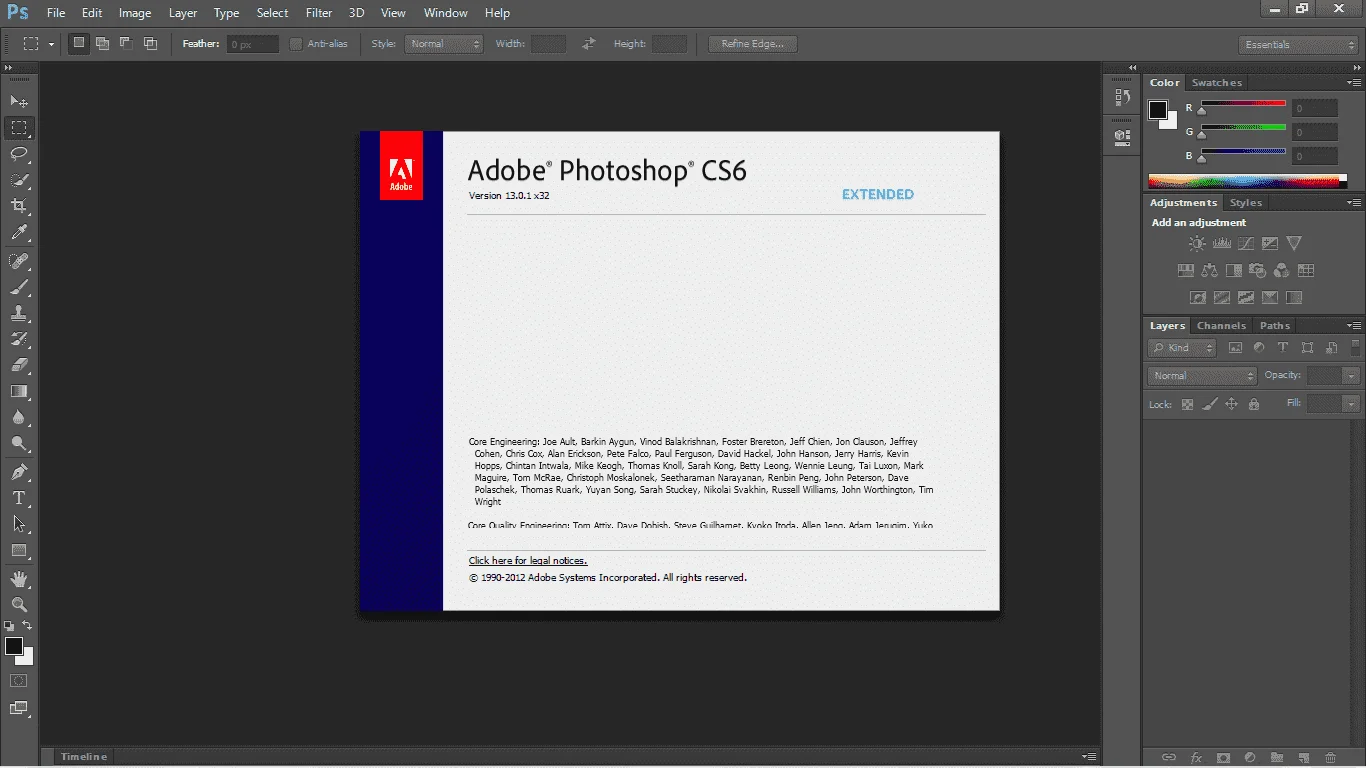Select the Horizontal Type tool

[x=19, y=497]
